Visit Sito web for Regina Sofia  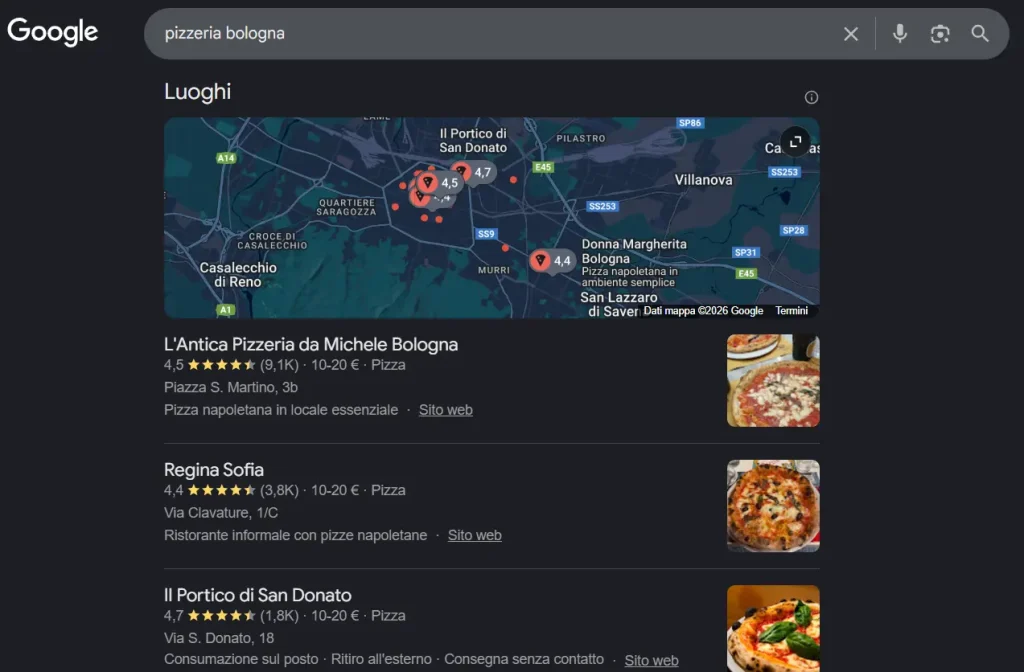(474, 536)
